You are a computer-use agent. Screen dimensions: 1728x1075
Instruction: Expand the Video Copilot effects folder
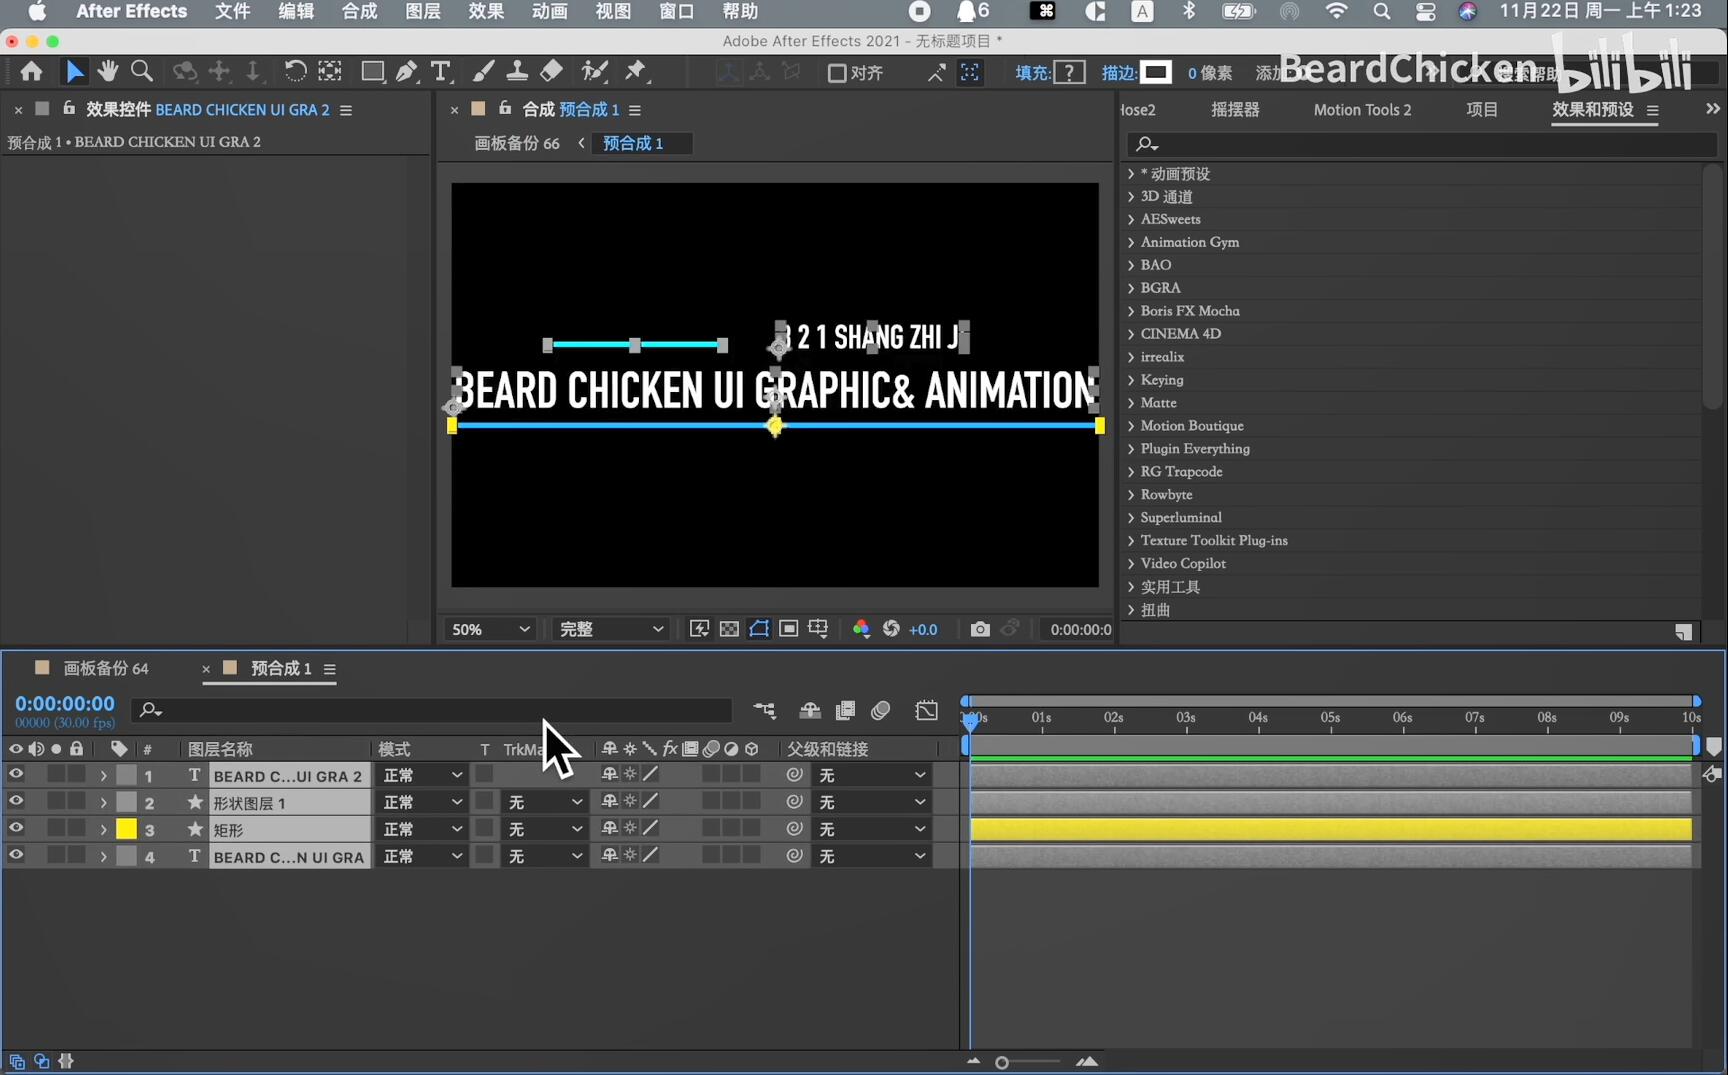click(x=1131, y=564)
